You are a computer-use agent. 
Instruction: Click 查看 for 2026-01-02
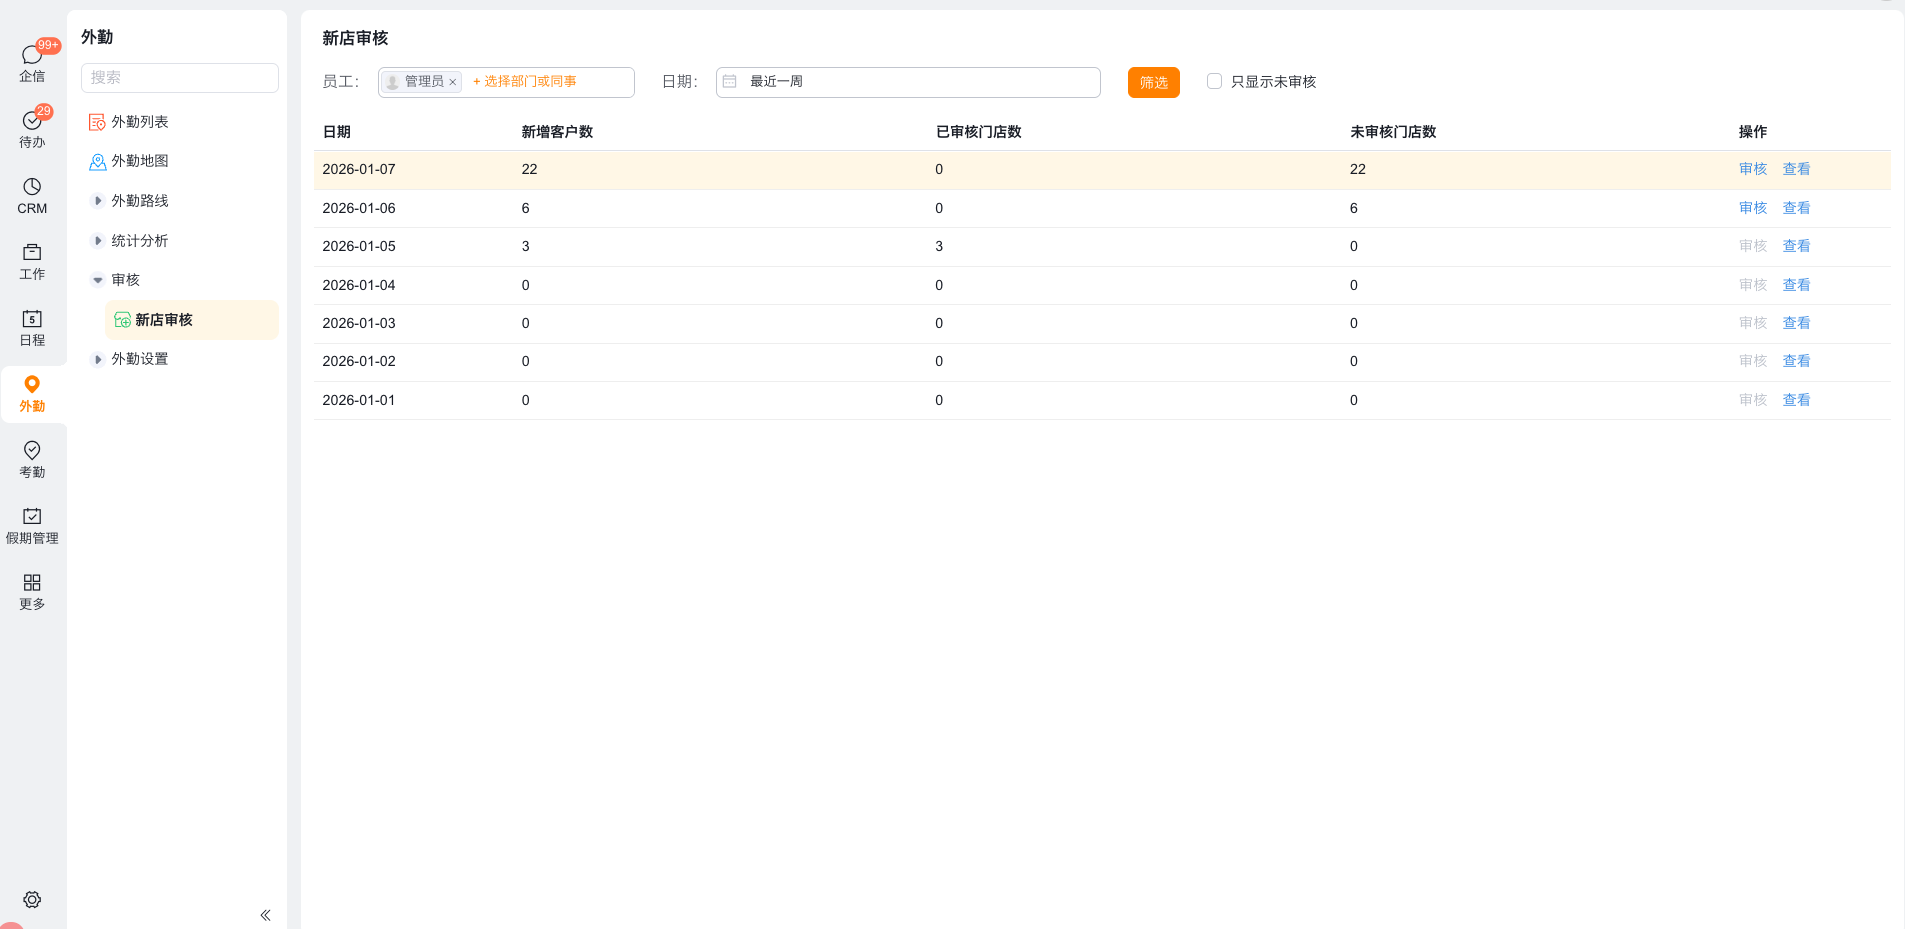1797,361
